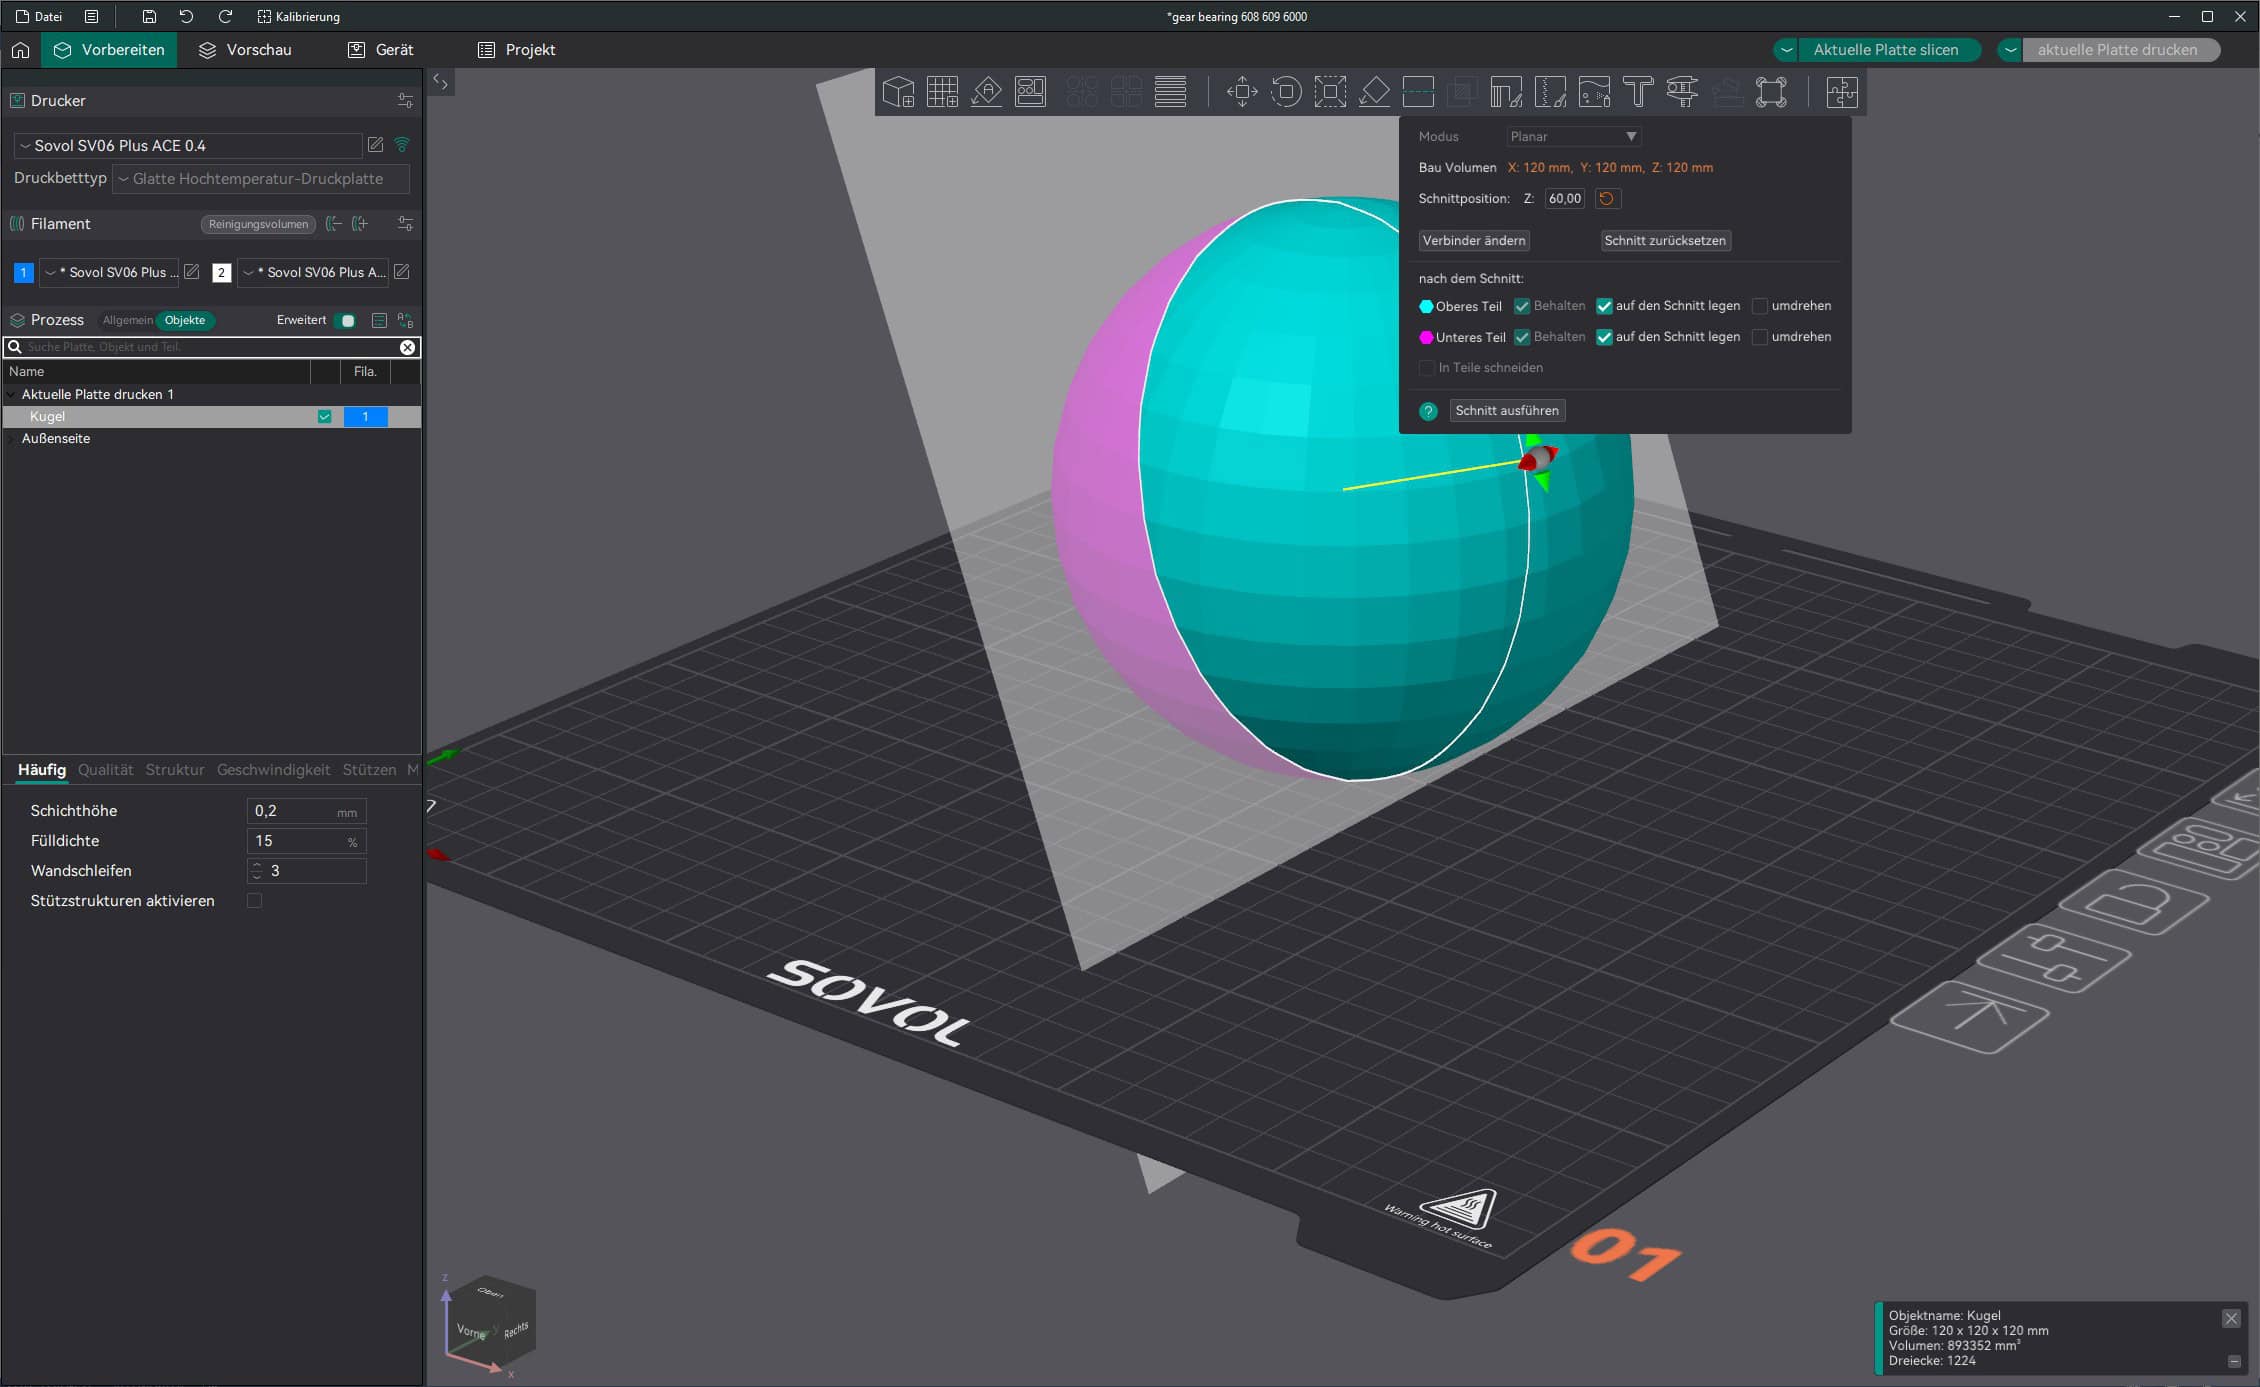Open the Measure caliper tool
Viewport: 2260px width, 1387px height.
click(x=1682, y=92)
